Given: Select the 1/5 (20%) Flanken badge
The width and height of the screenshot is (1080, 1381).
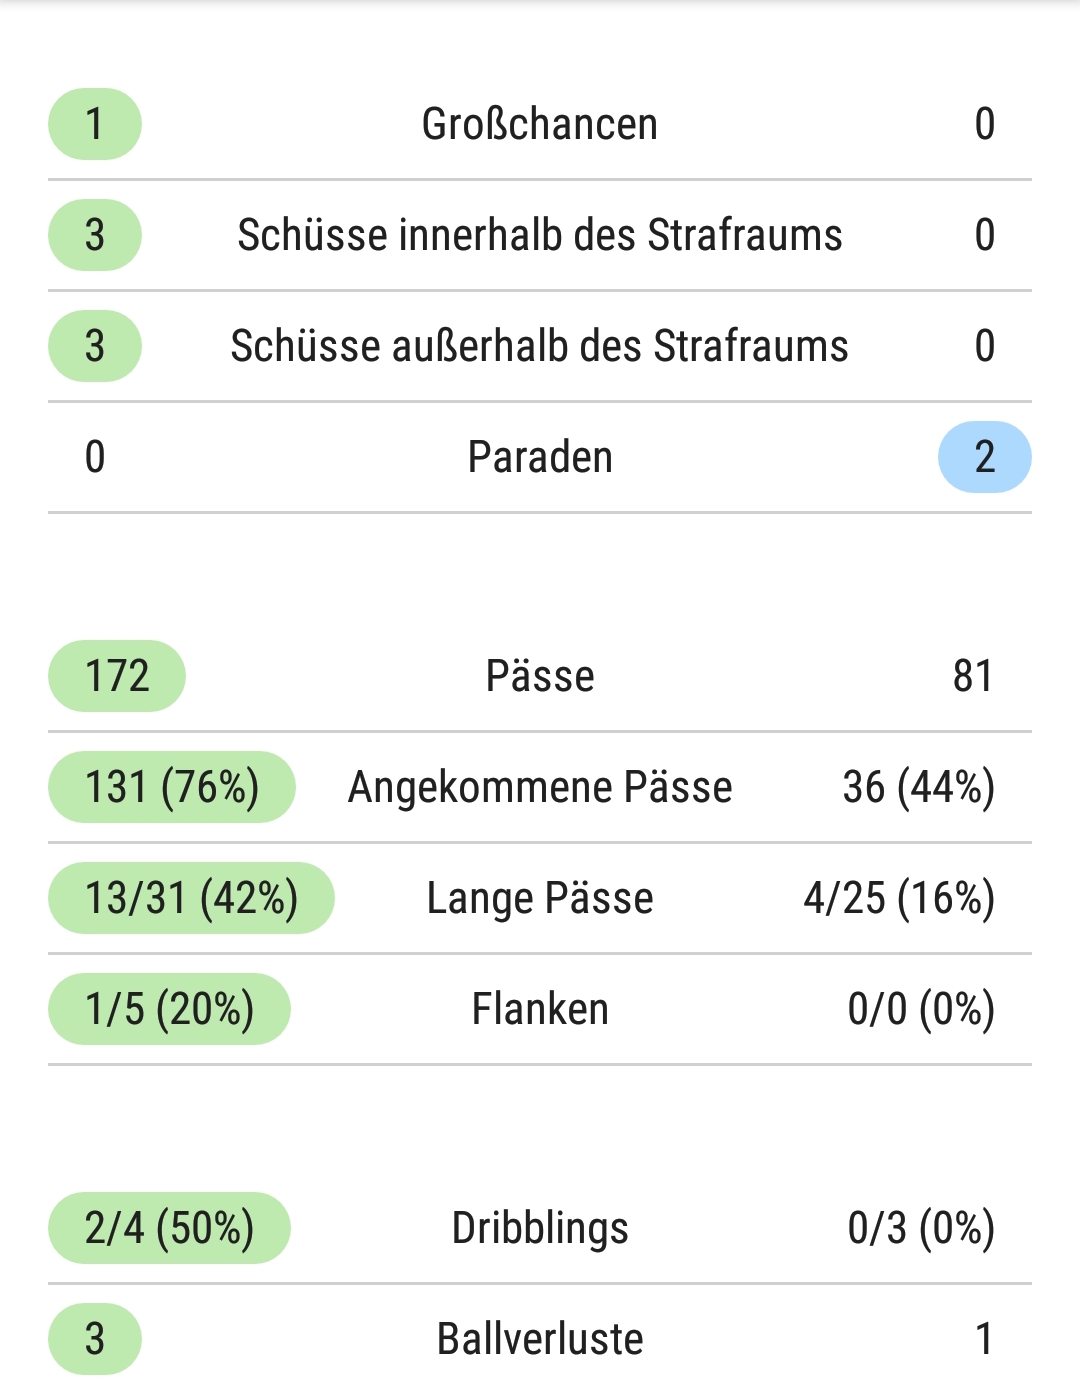Looking at the screenshot, I should click(x=169, y=1009).
